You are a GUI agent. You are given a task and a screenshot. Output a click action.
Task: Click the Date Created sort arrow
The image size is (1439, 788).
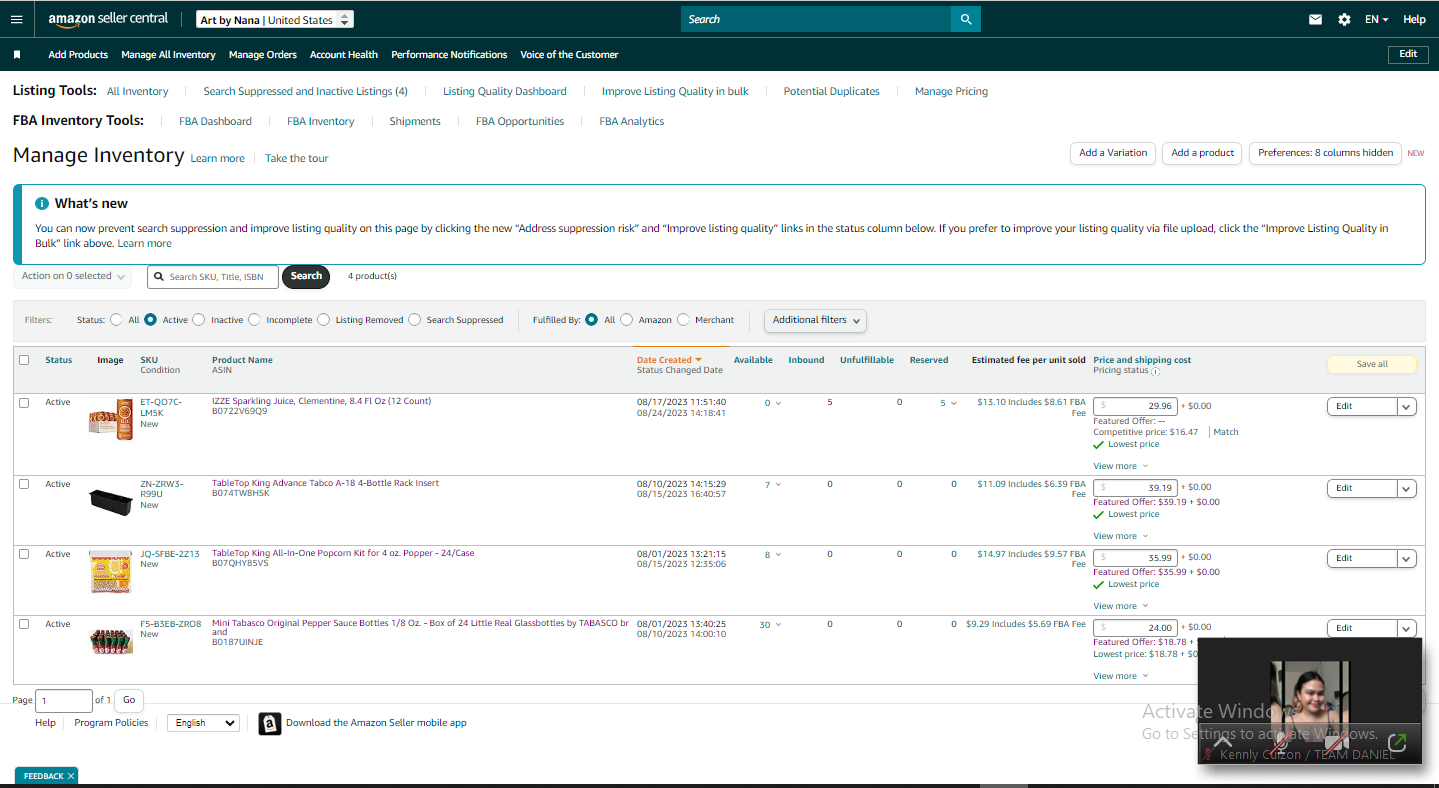[x=698, y=360]
